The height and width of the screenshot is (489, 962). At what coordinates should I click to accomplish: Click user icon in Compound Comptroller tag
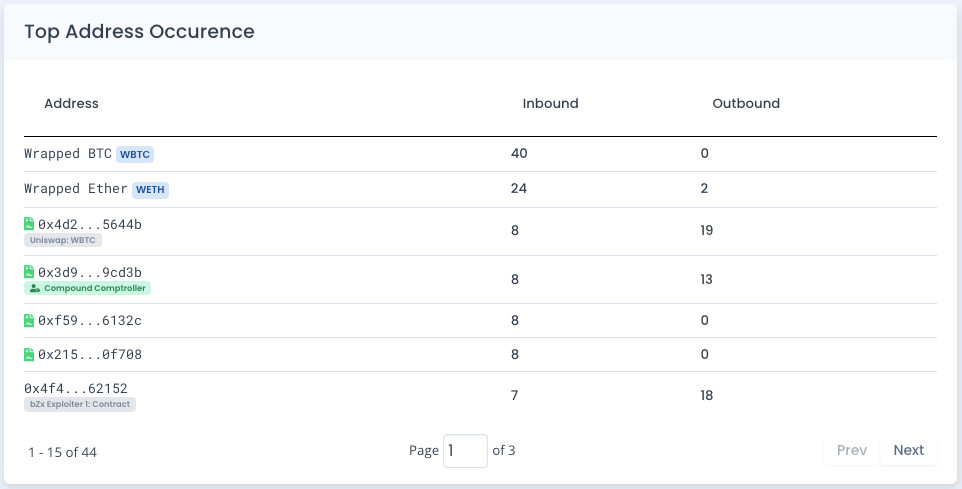pyautogui.click(x=35, y=288)
